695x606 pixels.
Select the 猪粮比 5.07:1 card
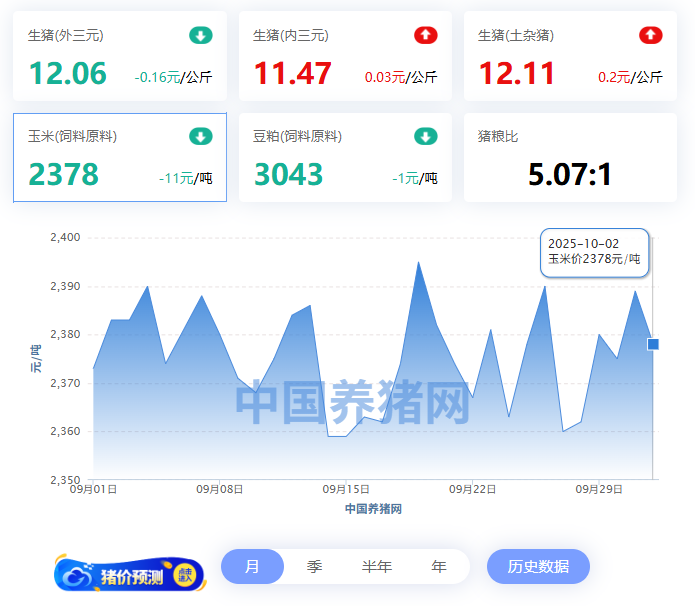click(570, 158)
